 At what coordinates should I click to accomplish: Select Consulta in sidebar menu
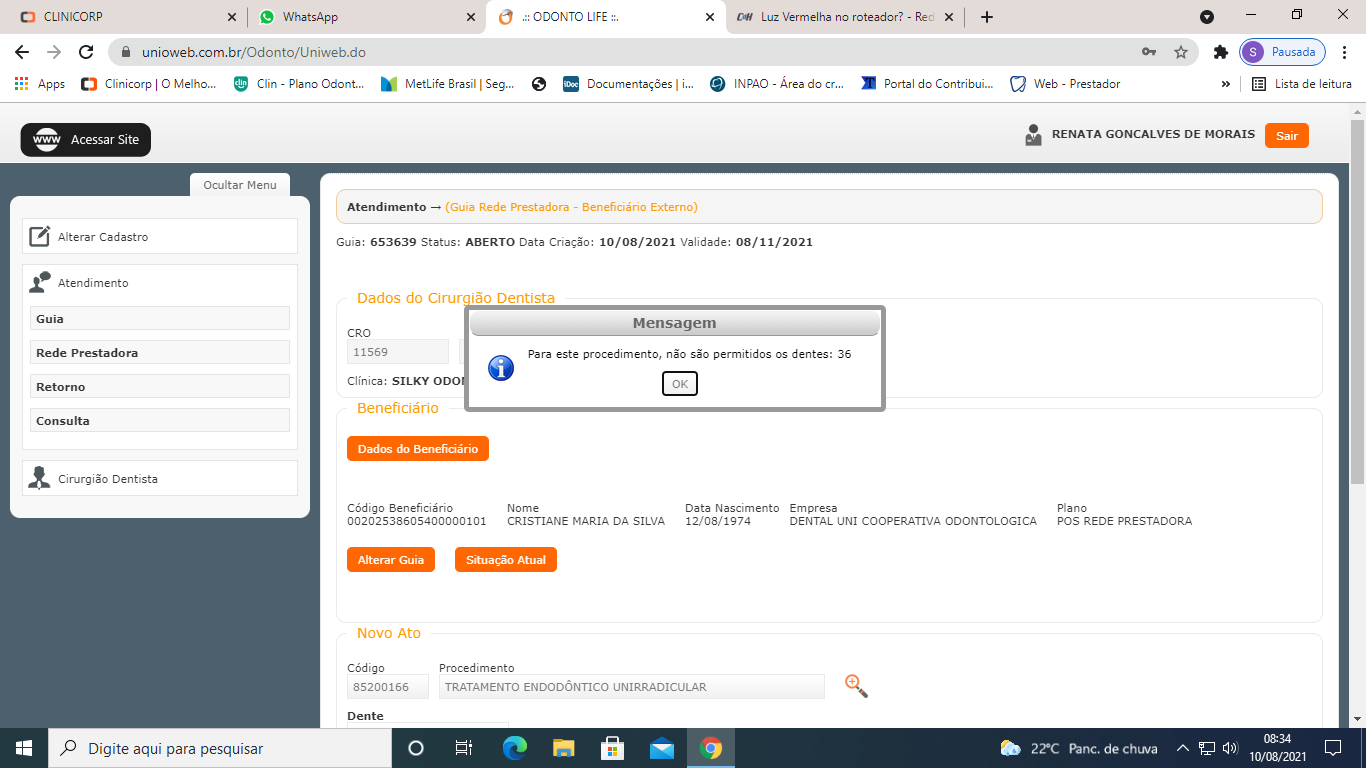(x=160, y=421)
